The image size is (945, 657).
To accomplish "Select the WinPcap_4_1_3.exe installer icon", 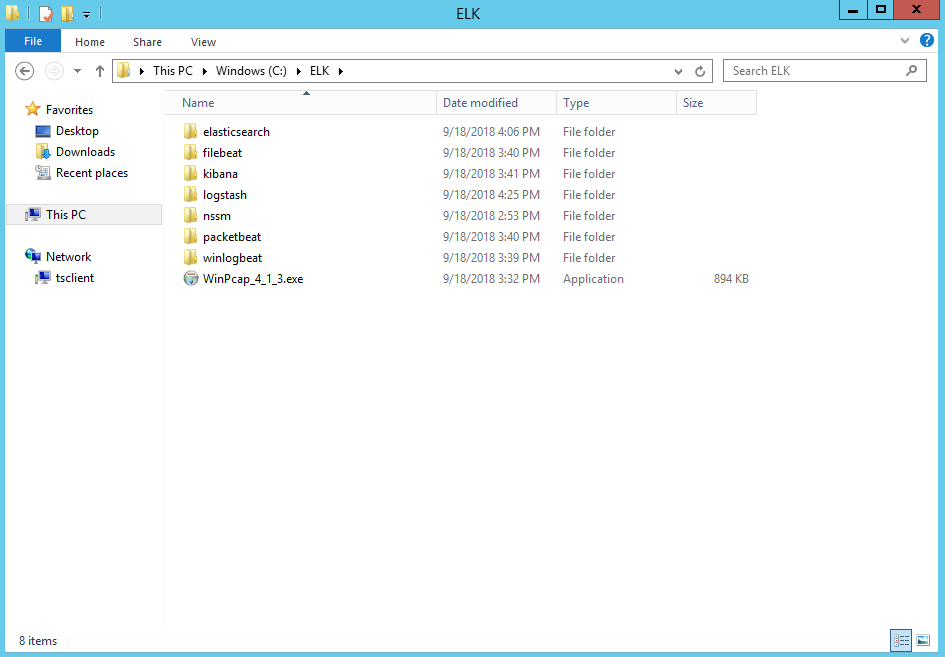I will 190,278.
